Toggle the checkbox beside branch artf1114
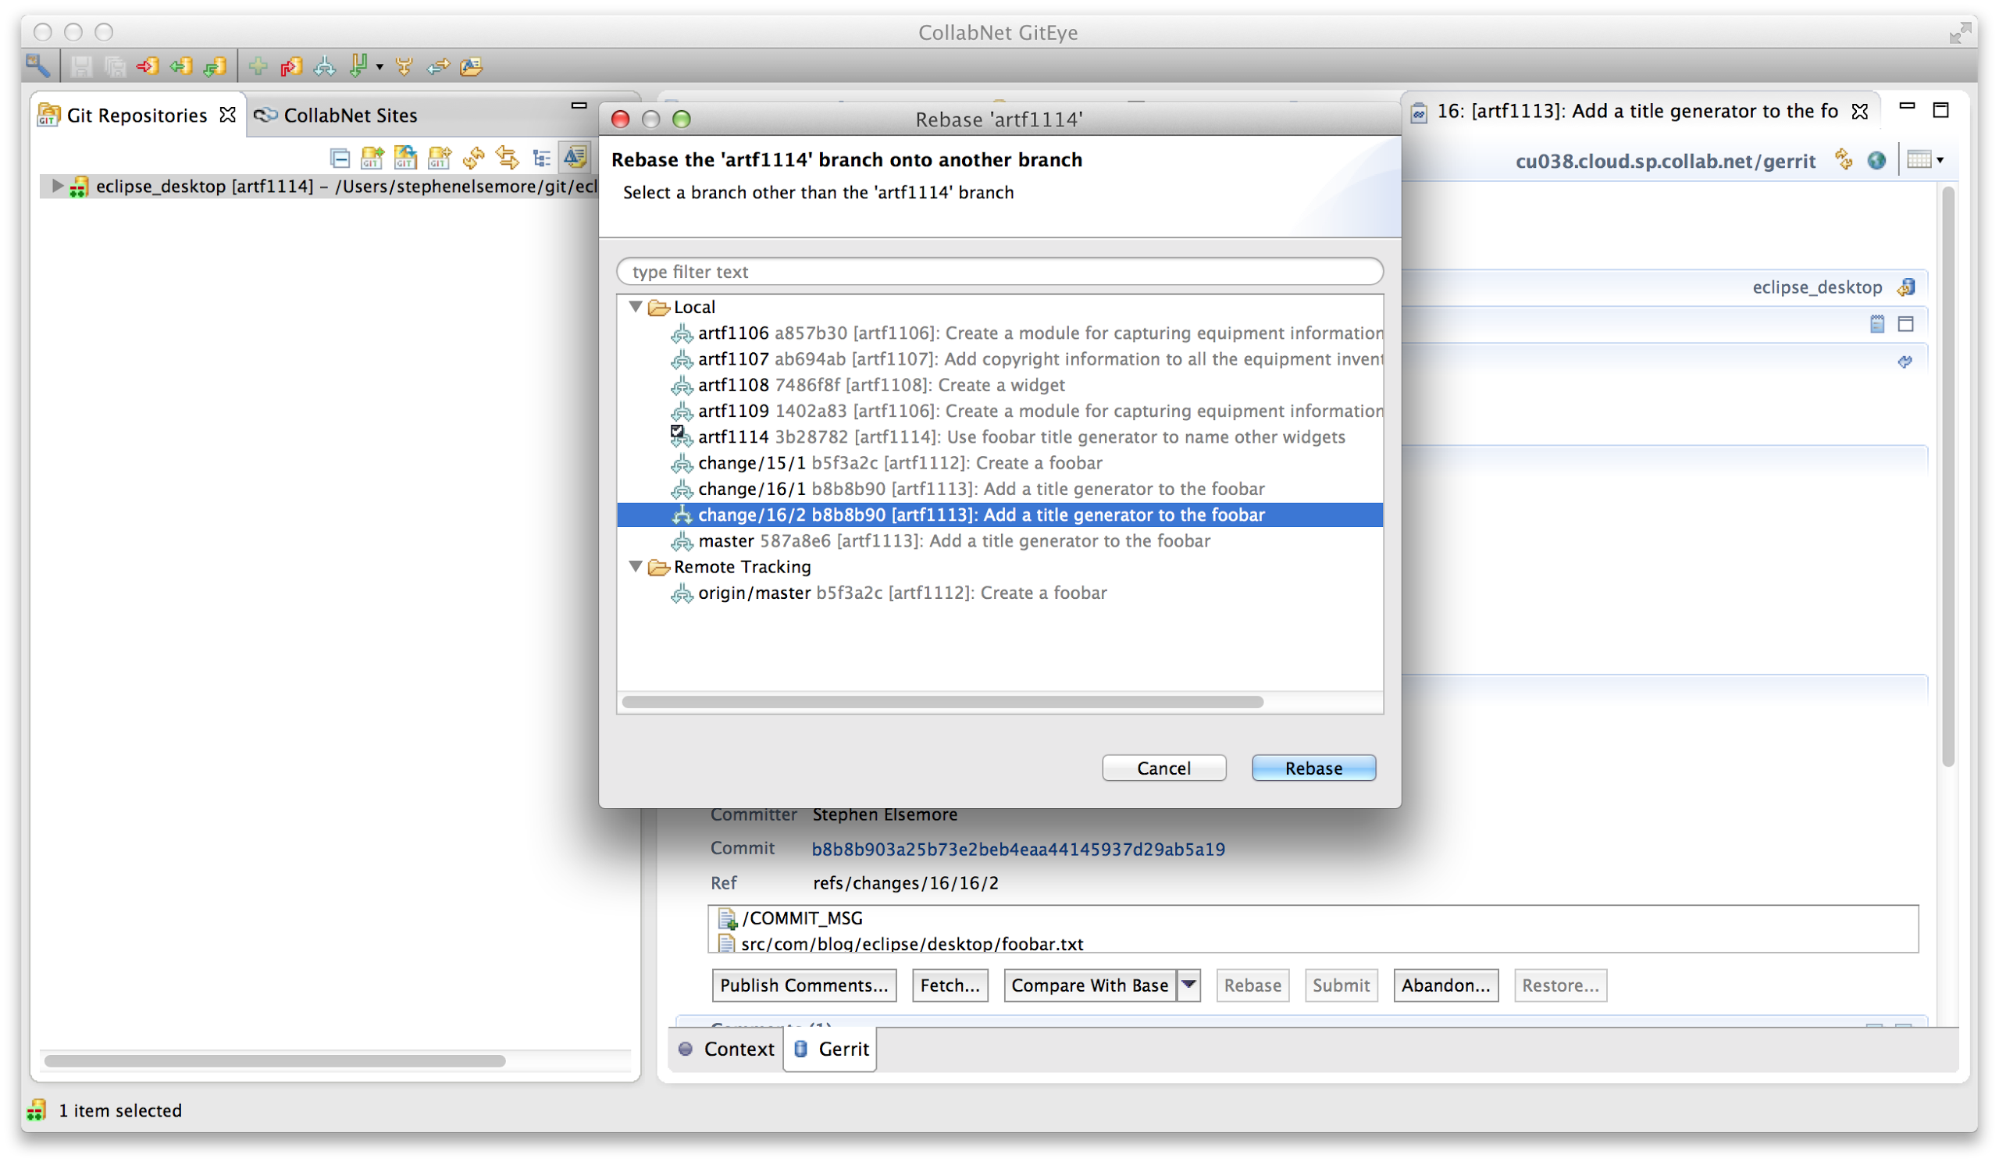 click(678, 431)
